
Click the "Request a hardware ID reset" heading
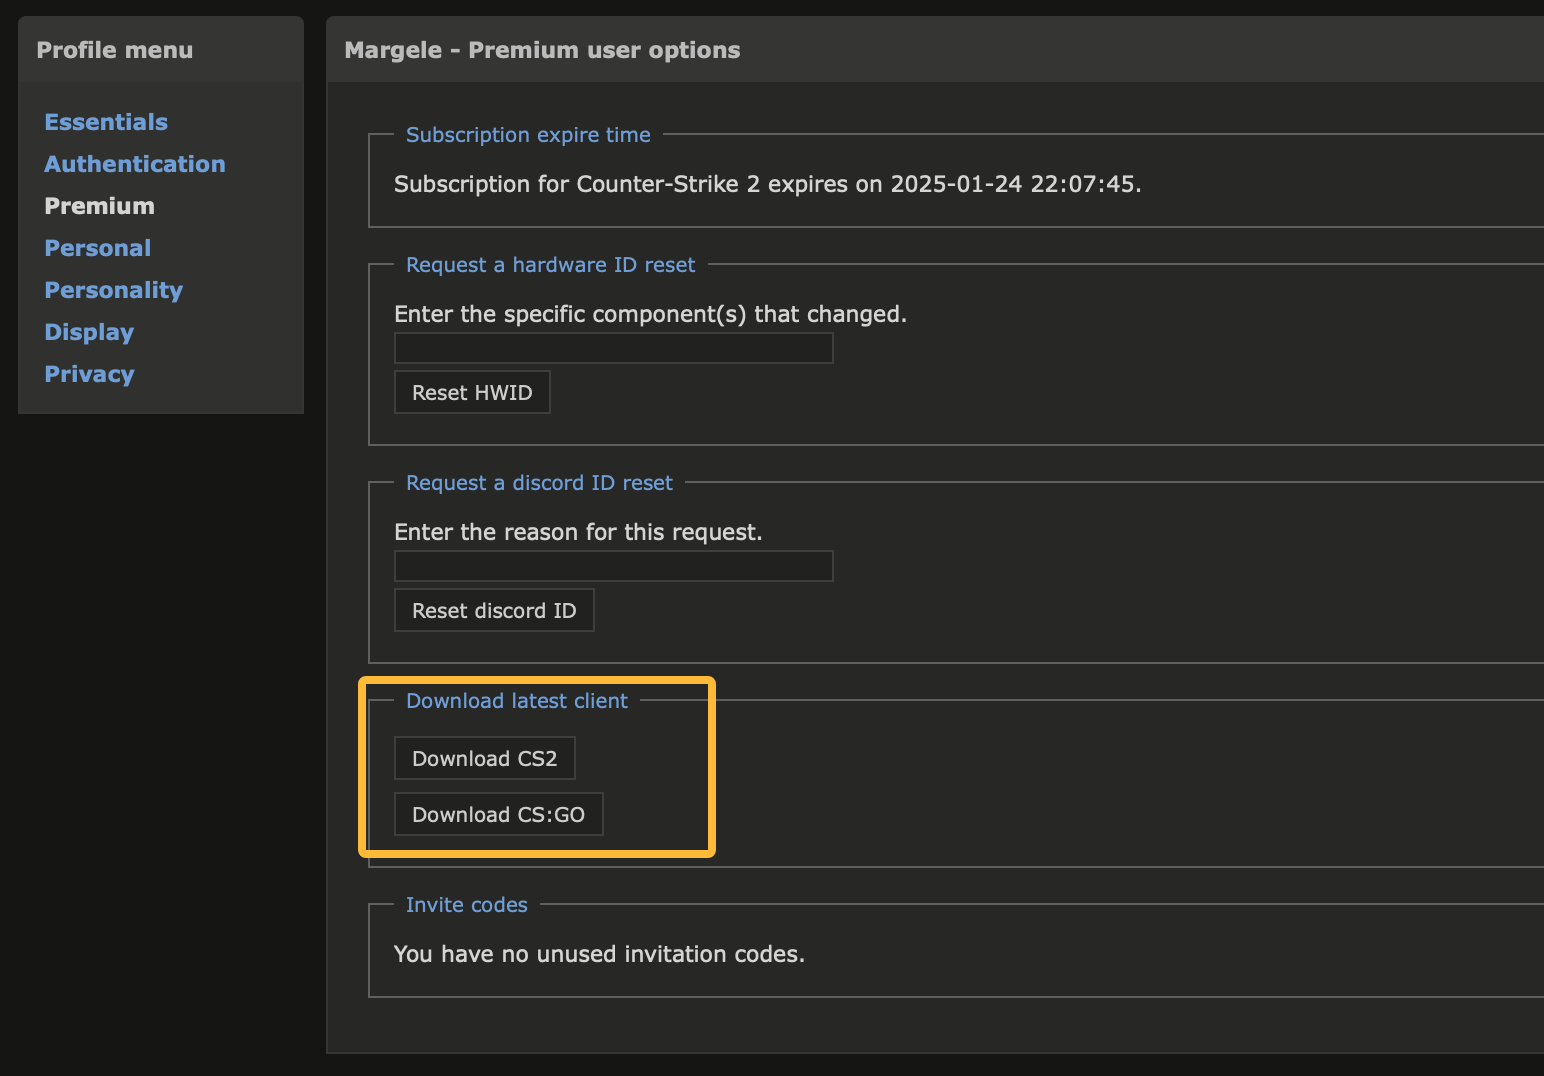tap(550, 265)
